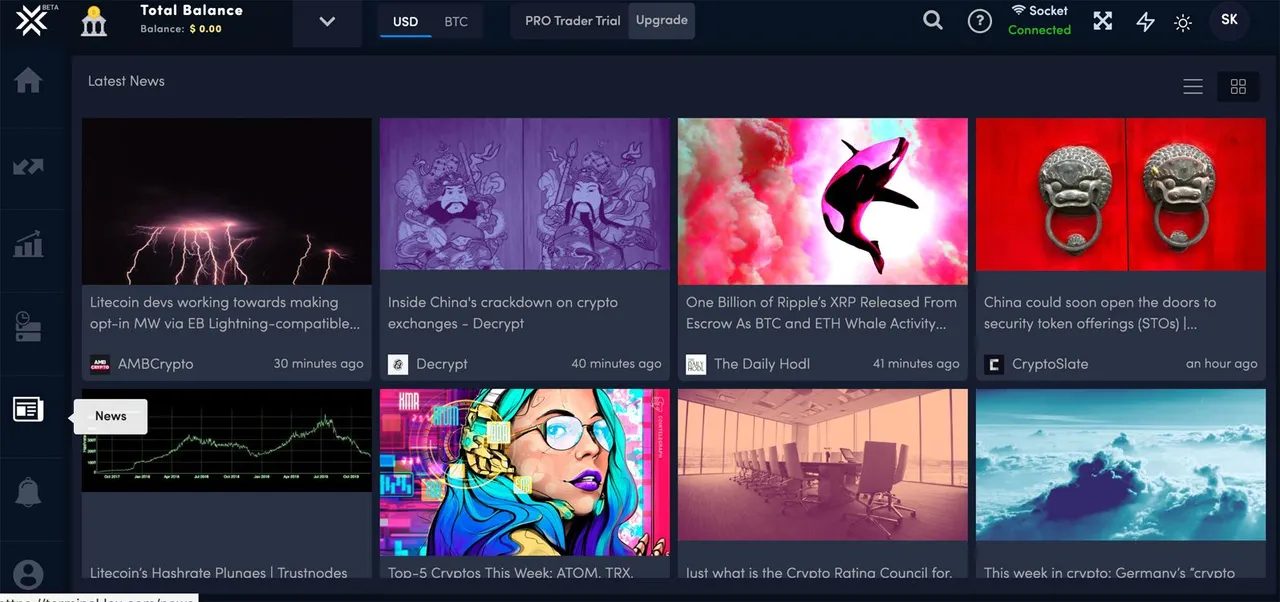Select the News sidebar icon
This screenshot has width=1280, height=602.
tap(28, 409)
